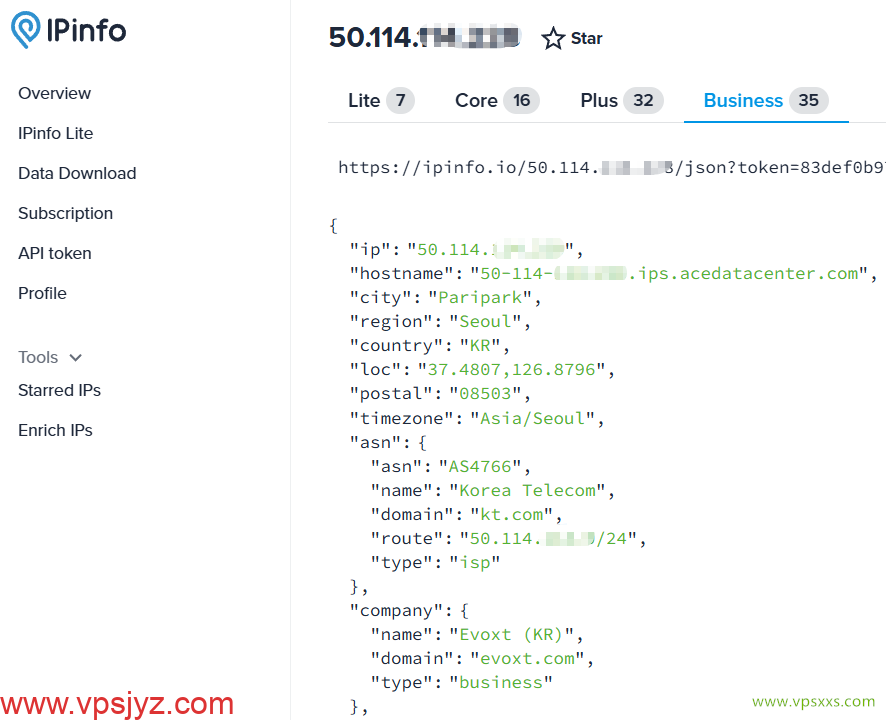Switch to the Plus tab

tap(622, 101)
